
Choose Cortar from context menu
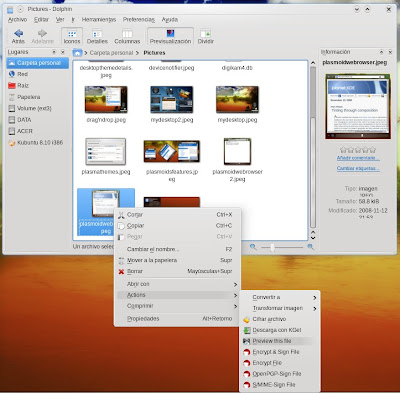point(177,215)
